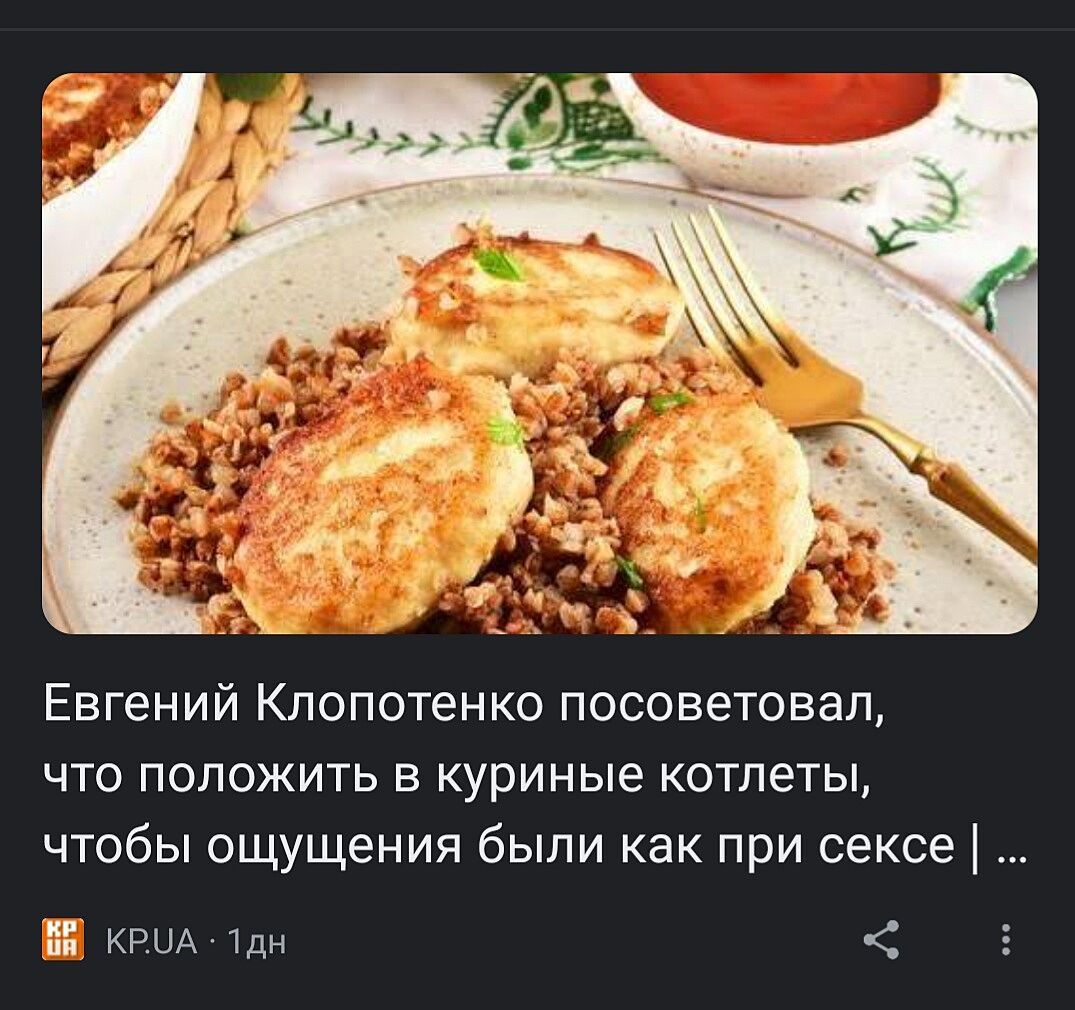Click the "1дн" article timestamp
Screen dimensions: 1075x1010
(256, 942)
